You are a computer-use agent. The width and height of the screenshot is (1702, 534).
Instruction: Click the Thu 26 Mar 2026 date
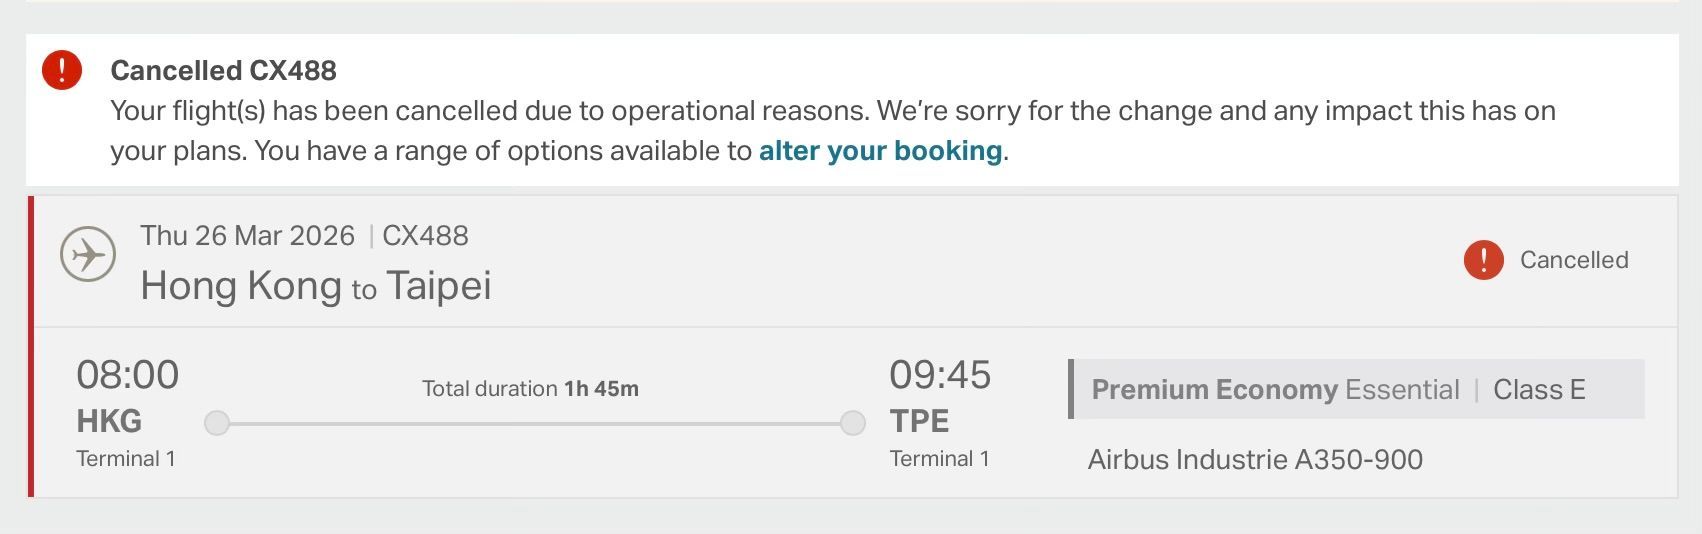pyautogui.click(x=248, y=236)
